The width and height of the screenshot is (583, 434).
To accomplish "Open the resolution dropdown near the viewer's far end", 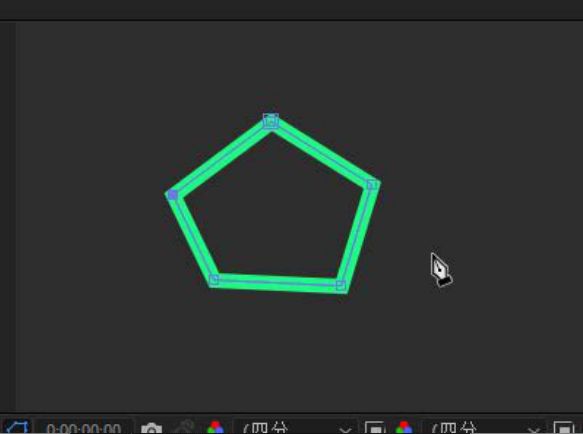I will (483, 428).
